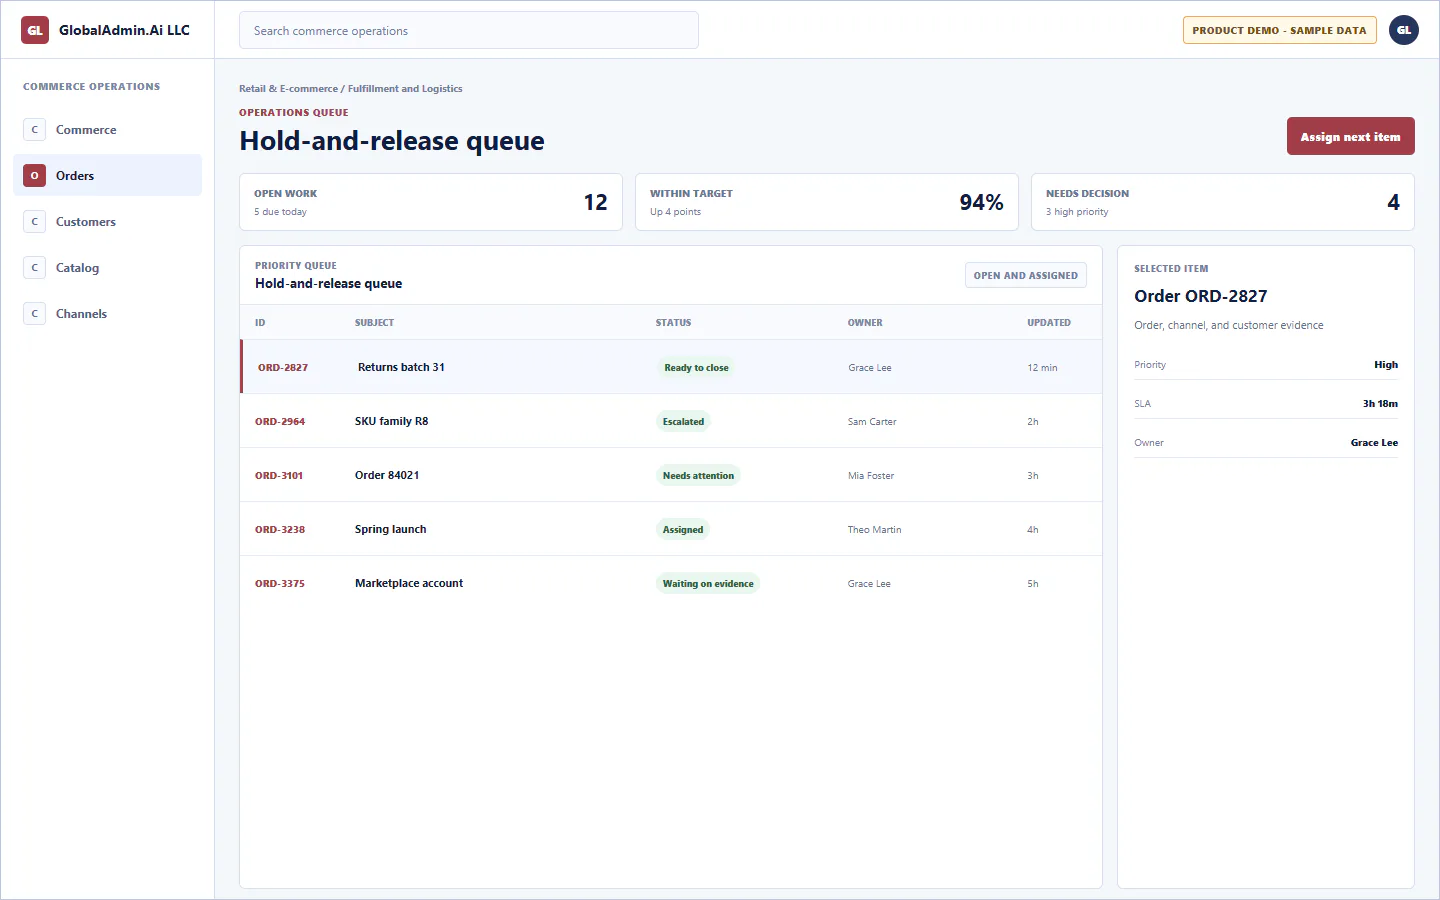Select the Returns batch 31 subject
Image resolution: width=1440 pixels, height=900 pixels.
point(401,367)
